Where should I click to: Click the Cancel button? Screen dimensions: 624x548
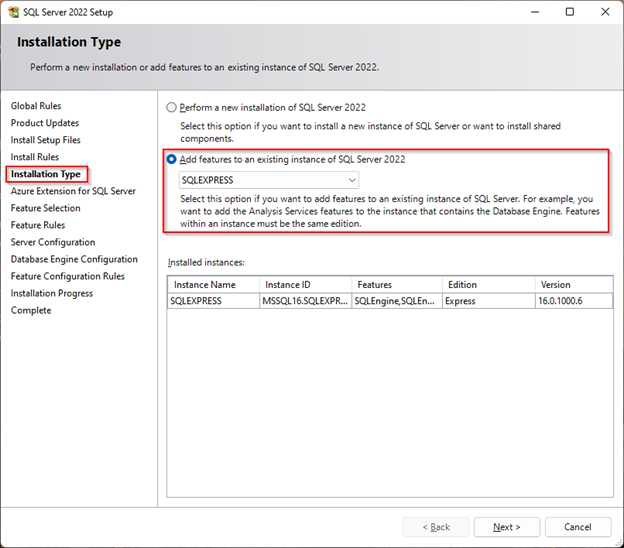point(578,527)
